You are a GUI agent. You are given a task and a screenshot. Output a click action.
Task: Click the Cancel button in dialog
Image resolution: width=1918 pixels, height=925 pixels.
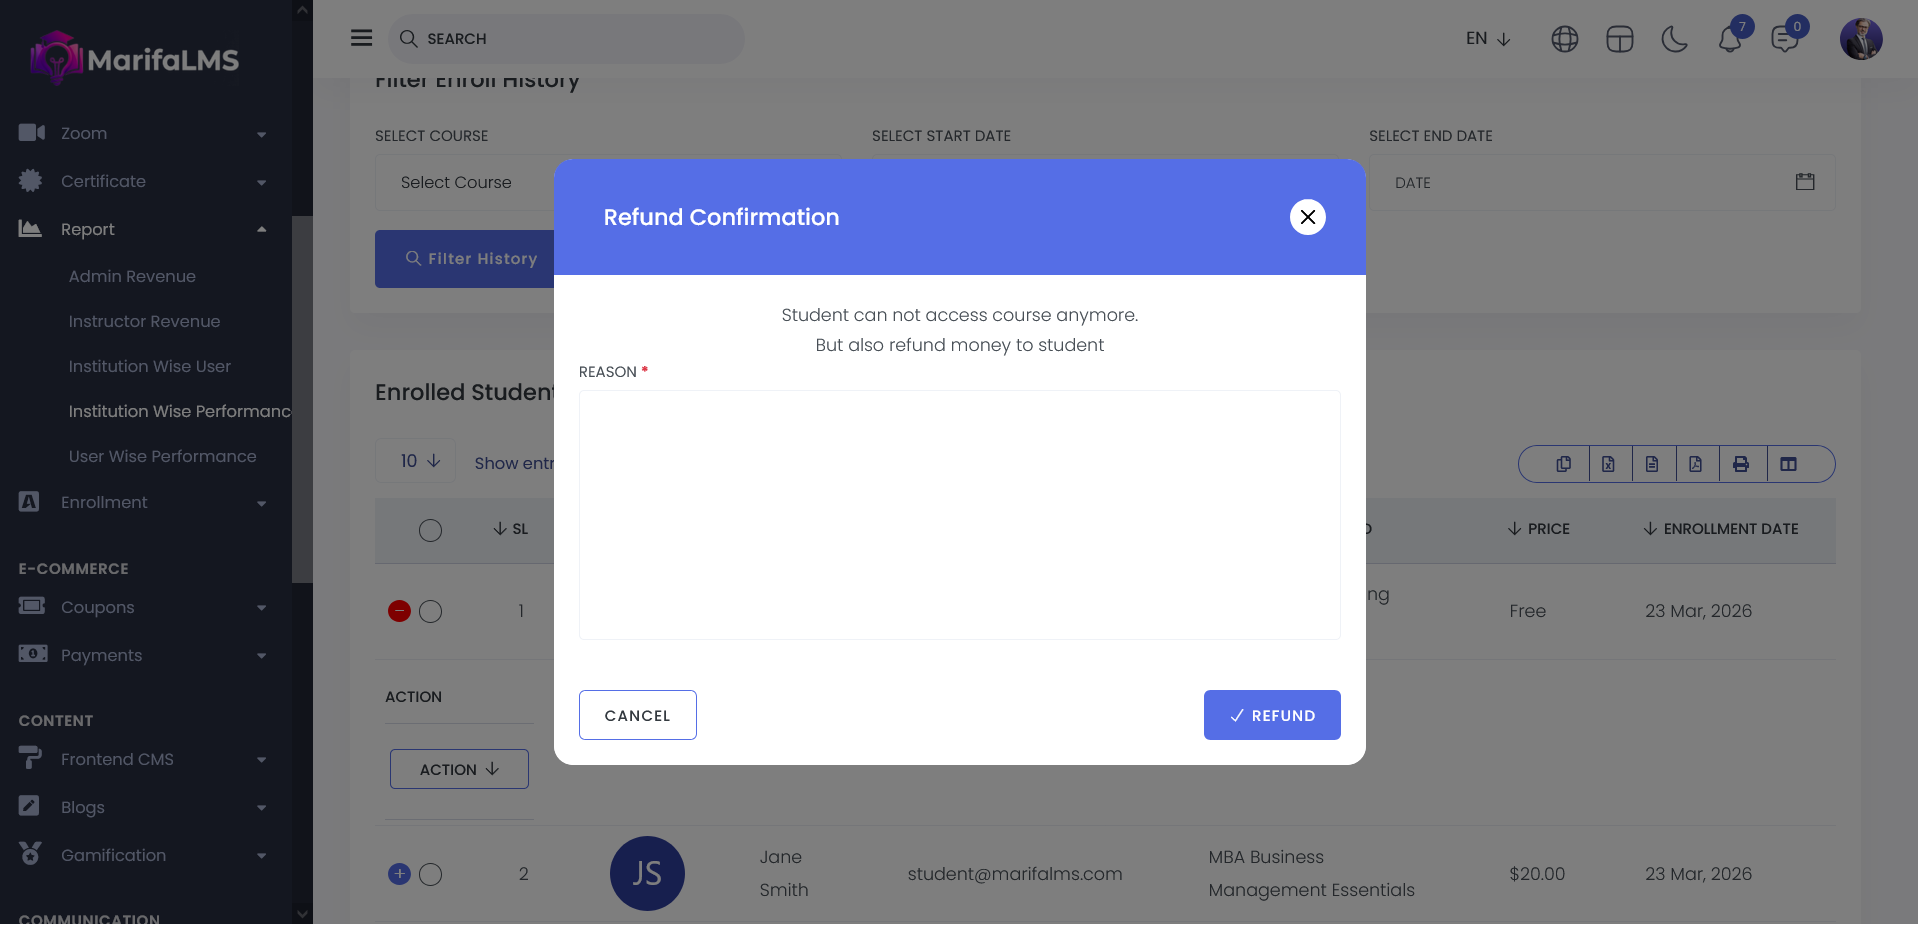point(637,715)
